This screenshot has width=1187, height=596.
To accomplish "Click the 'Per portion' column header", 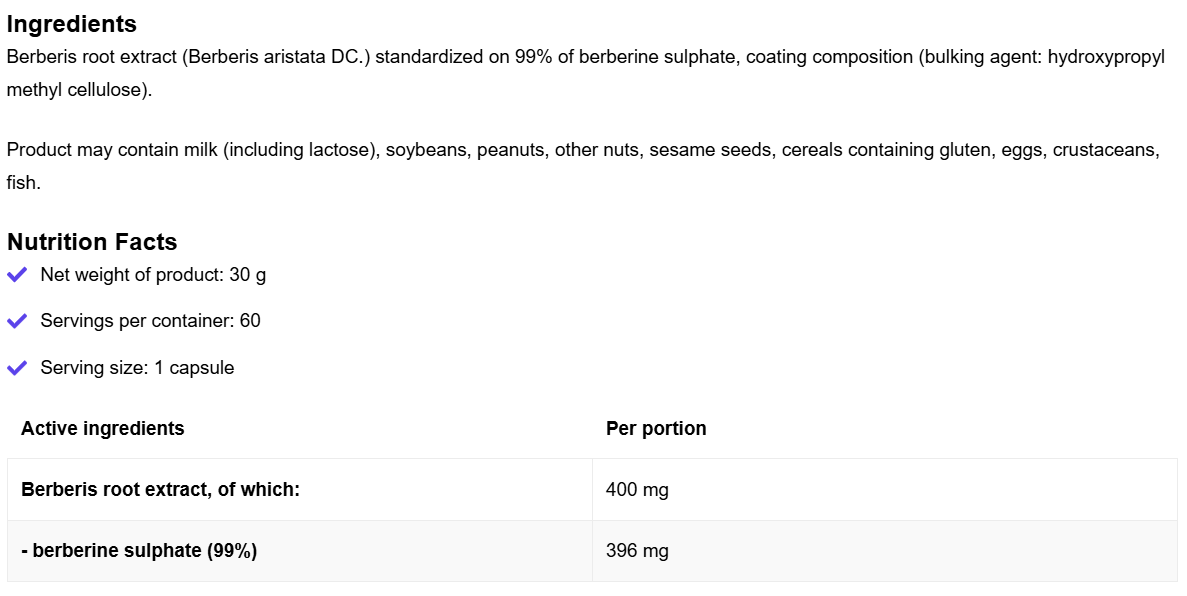I will tap(656, 428).
